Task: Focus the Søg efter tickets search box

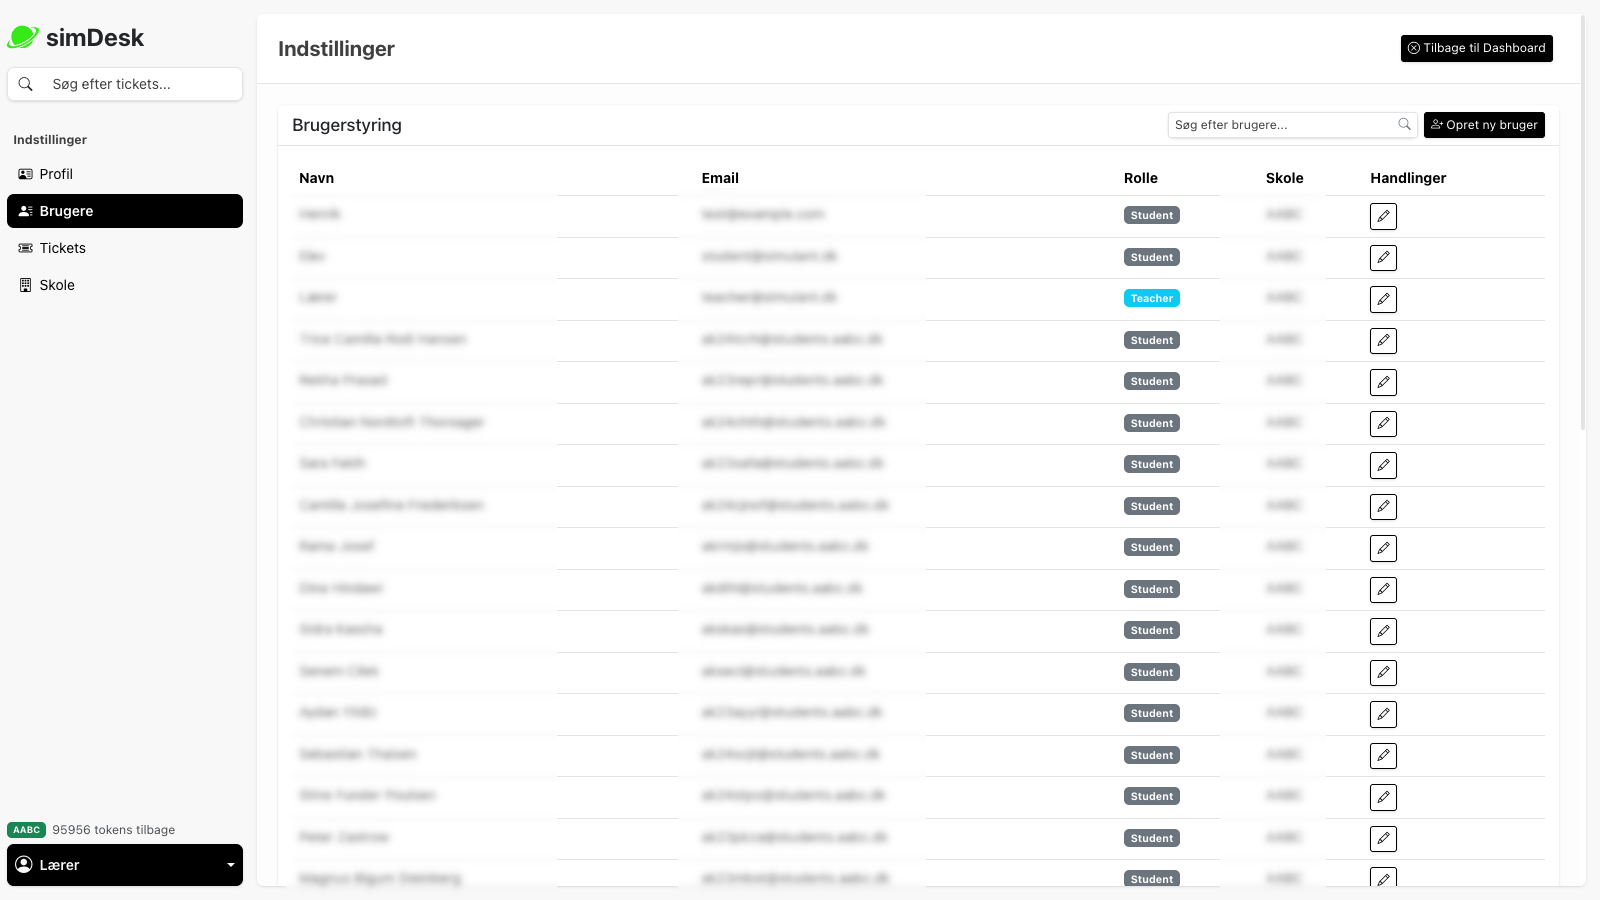Action: (x=140, y=84)
